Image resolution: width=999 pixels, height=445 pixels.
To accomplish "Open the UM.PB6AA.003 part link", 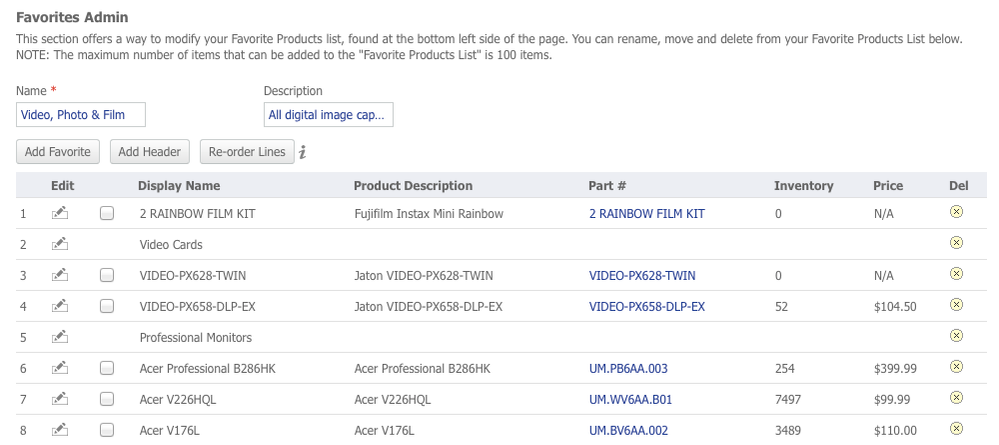I will pos(628,368).
